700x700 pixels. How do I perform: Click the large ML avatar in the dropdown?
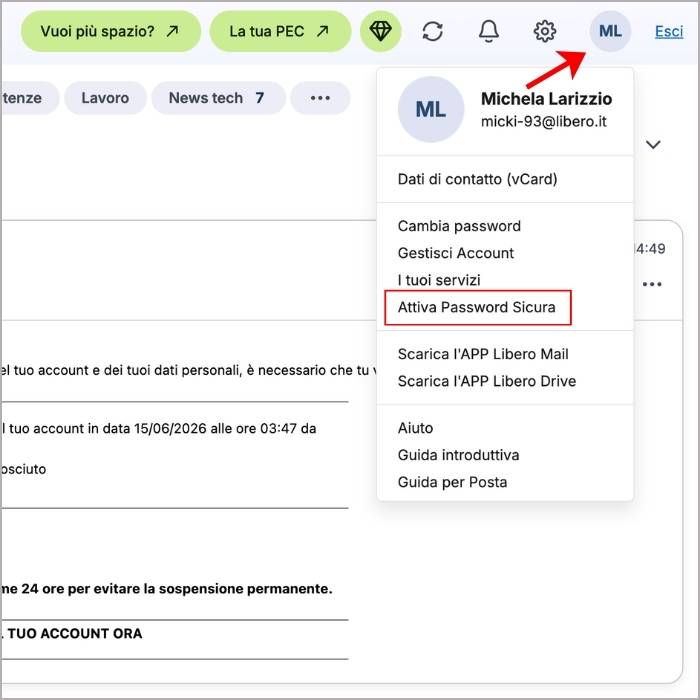coord(431,109)
